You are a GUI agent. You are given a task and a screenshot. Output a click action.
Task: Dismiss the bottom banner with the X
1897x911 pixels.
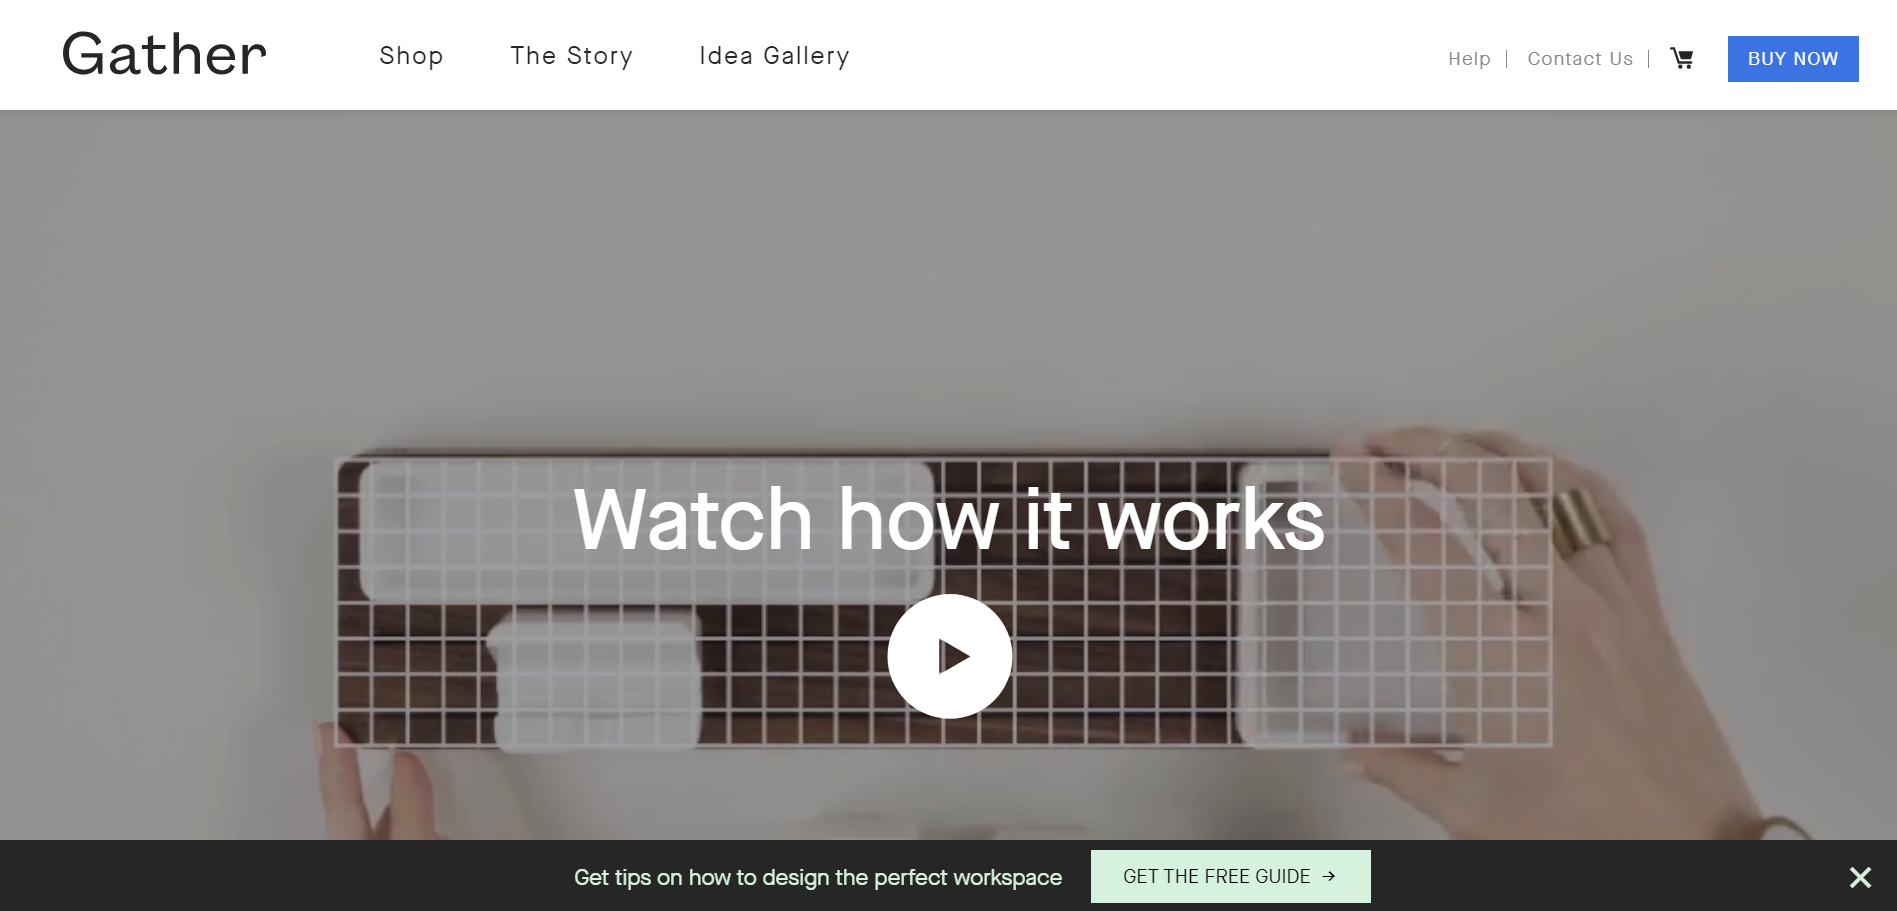[1860, 877]
